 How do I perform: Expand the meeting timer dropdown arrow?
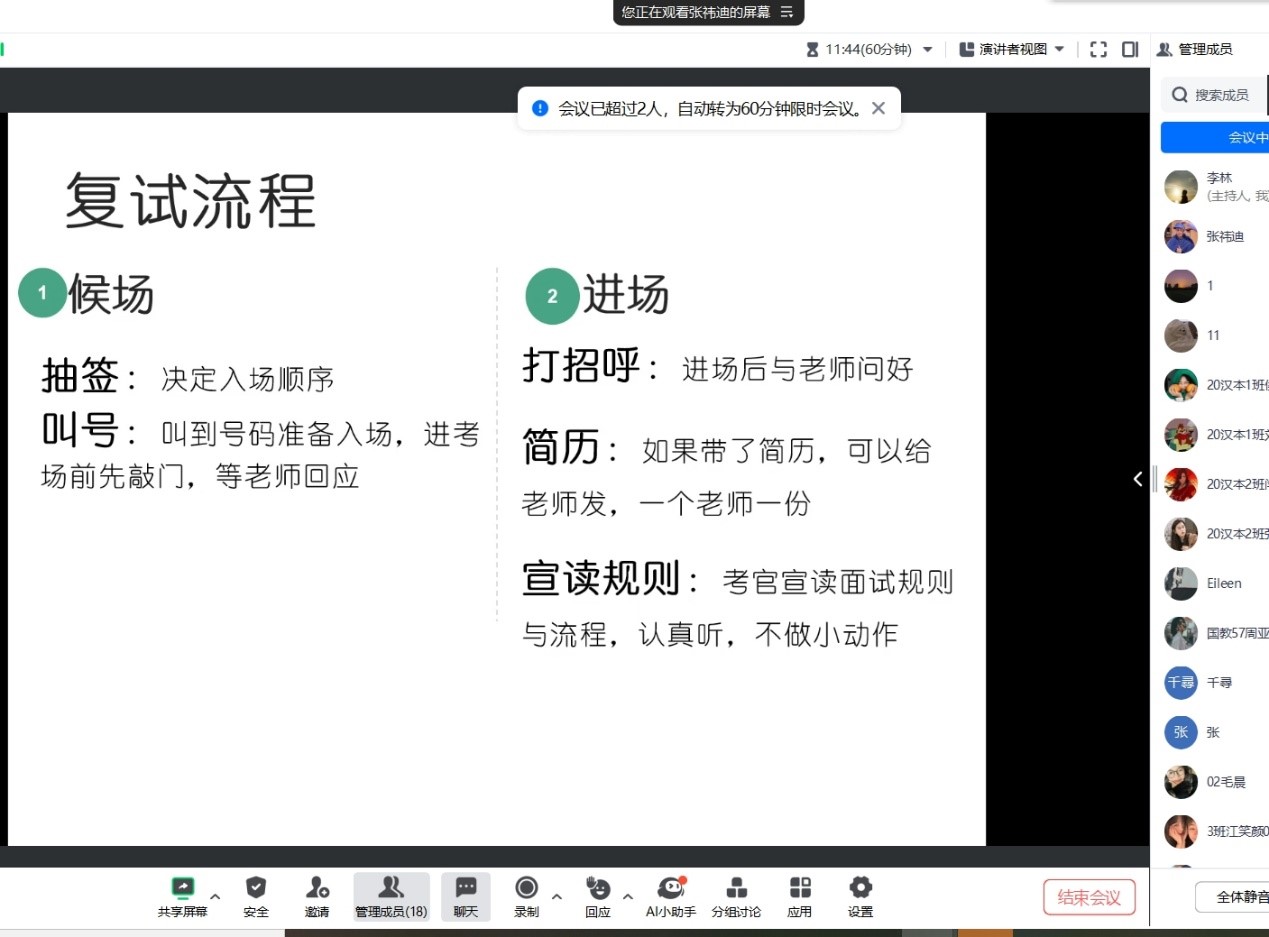pyautogui.click(x=928, y=50)
